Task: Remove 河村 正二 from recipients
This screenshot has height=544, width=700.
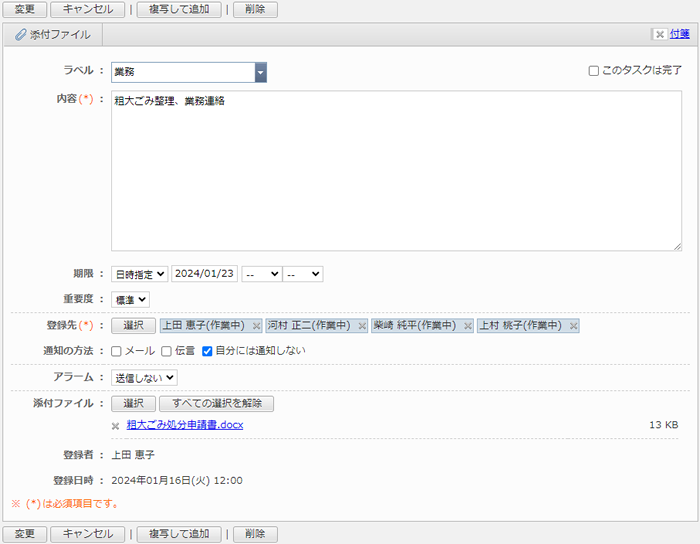Action: [362, 326]
